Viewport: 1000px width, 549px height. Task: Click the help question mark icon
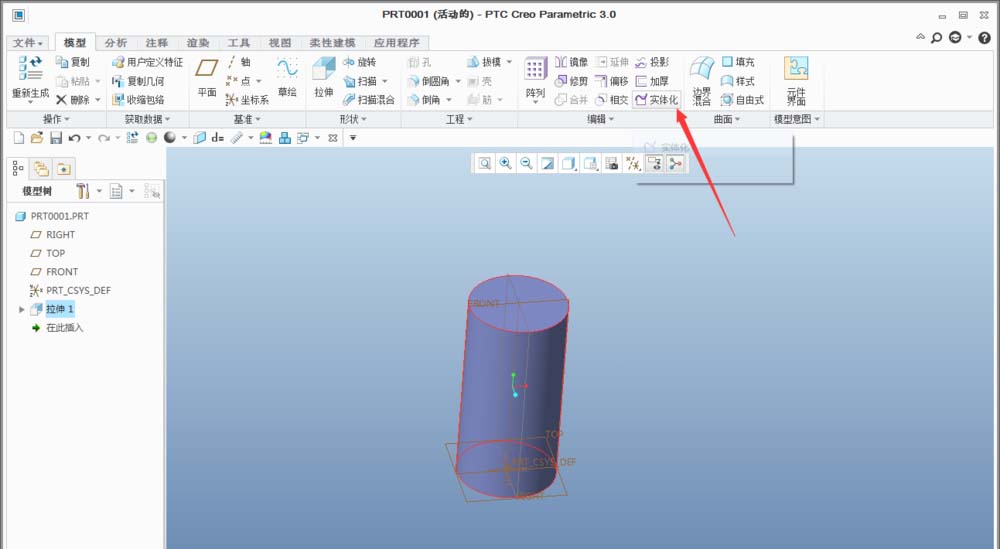(x=985, y=38)
